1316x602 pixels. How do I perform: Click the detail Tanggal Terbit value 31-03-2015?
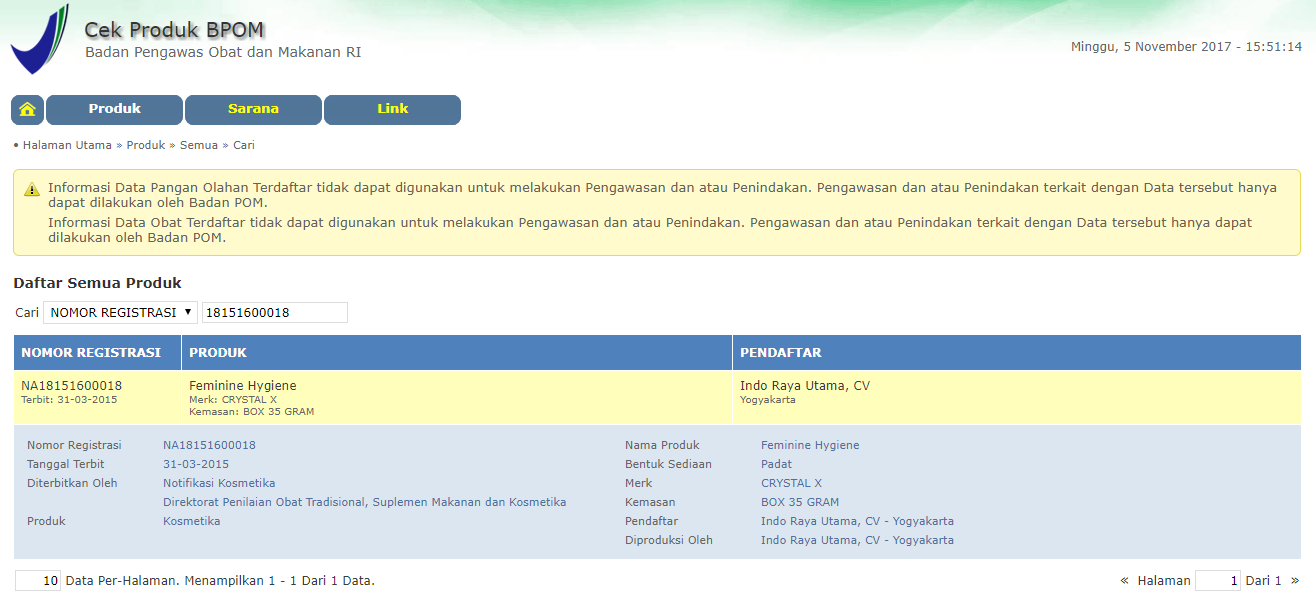(196, 464)
